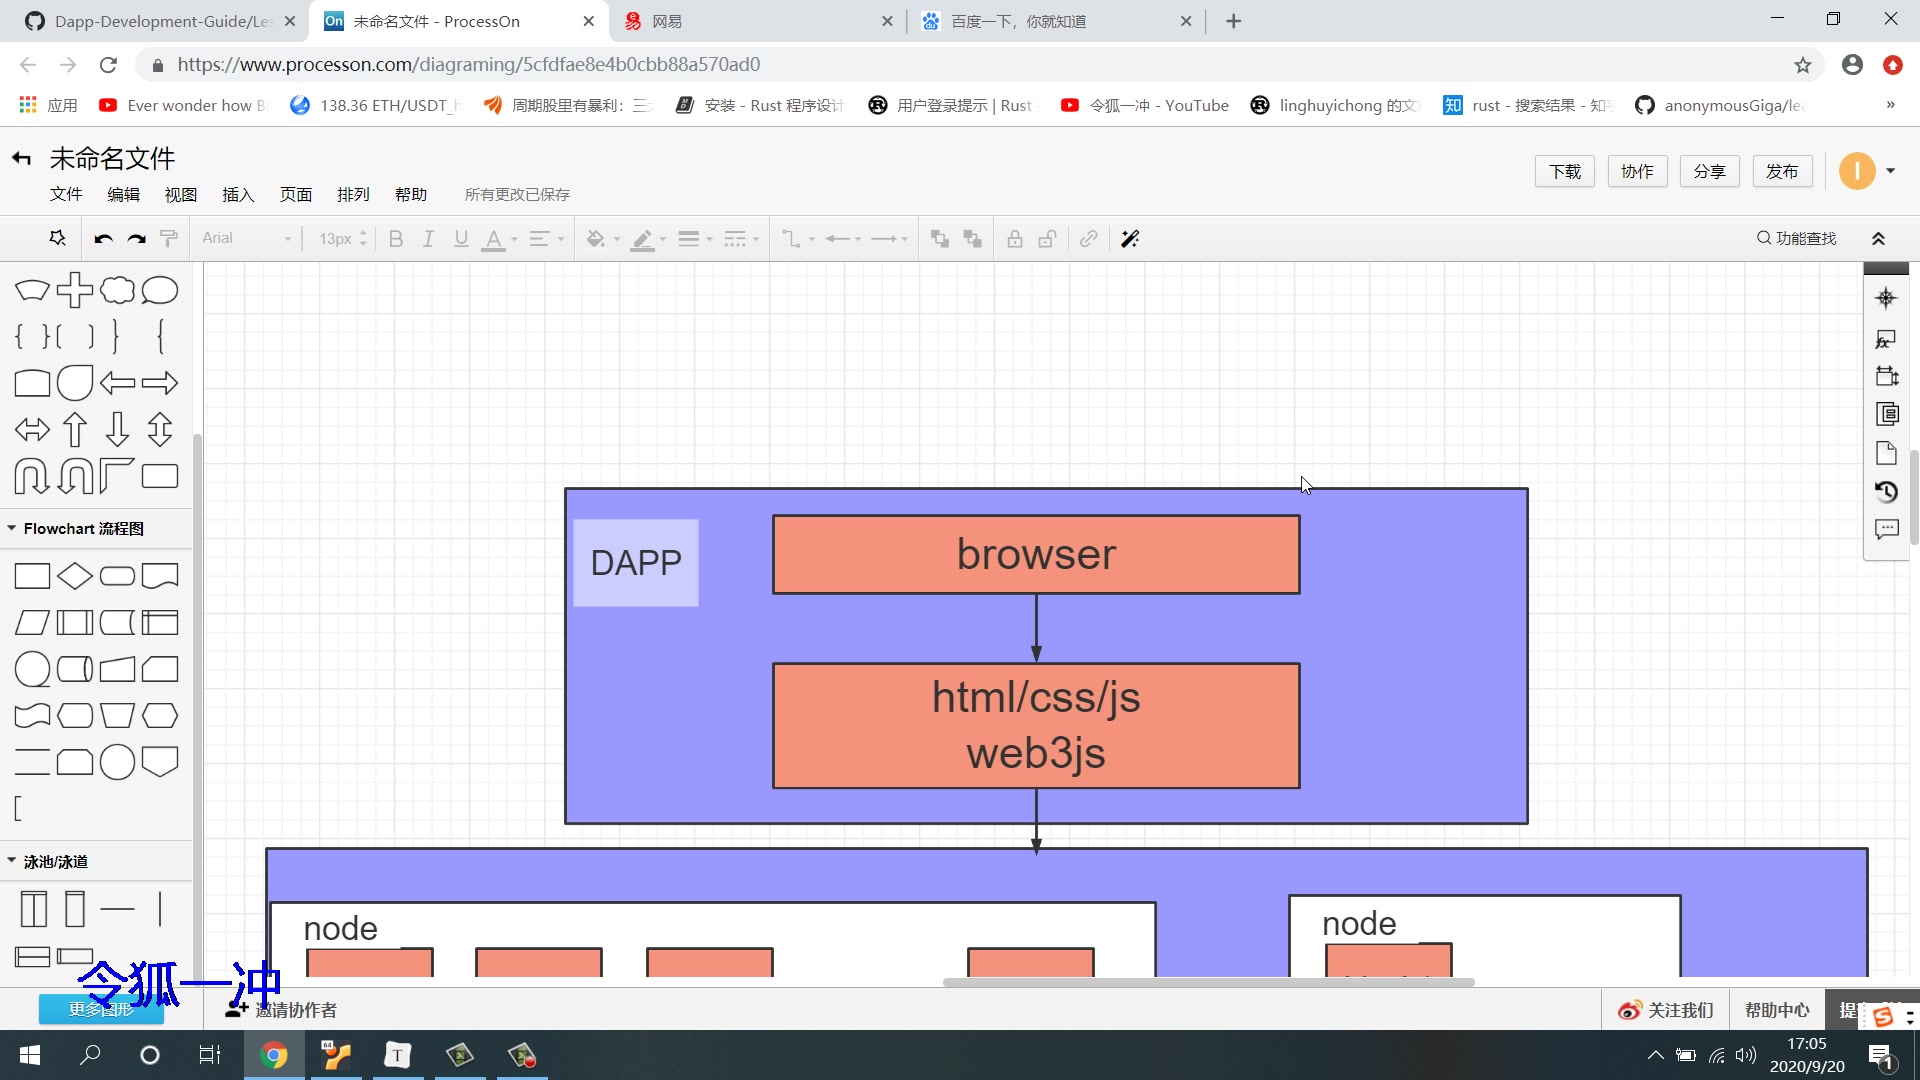Click the 功能查找 search box
This screenshot has width=1920, height=1080.
(1797, 238)
